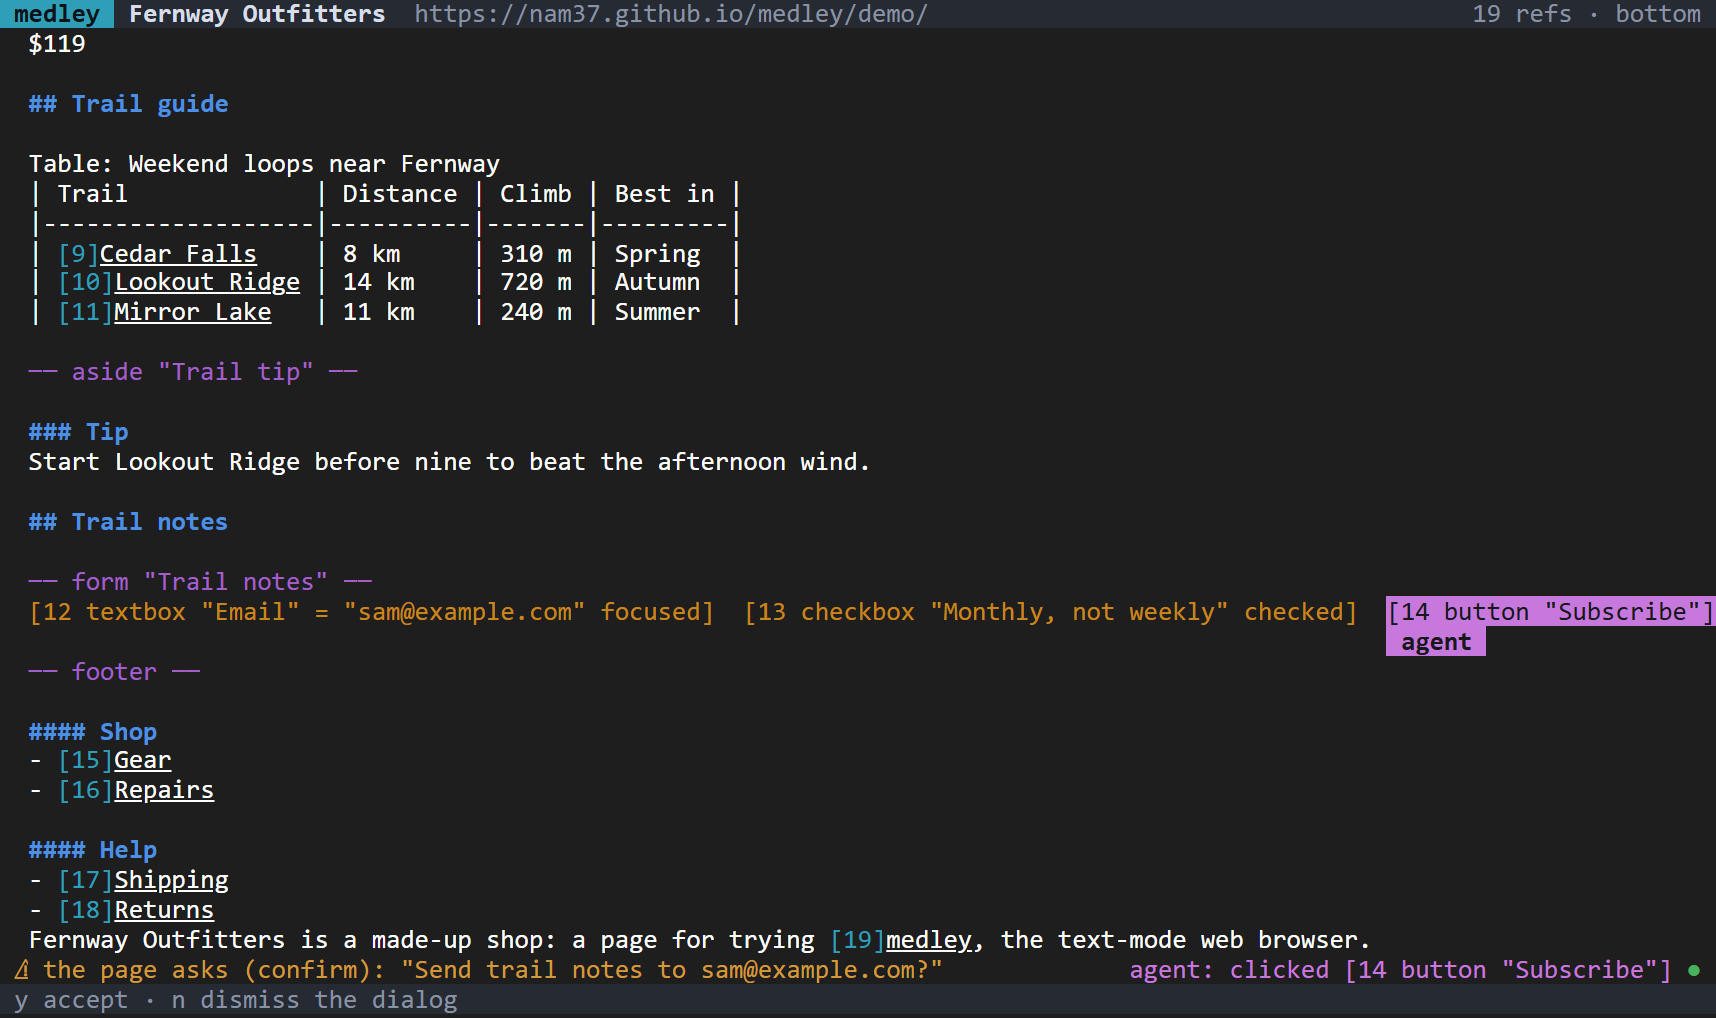Image resolution: width=1716 pixels, height=1018 pixels.
Task: Click the "240 m" climb value
Action: 536,312
